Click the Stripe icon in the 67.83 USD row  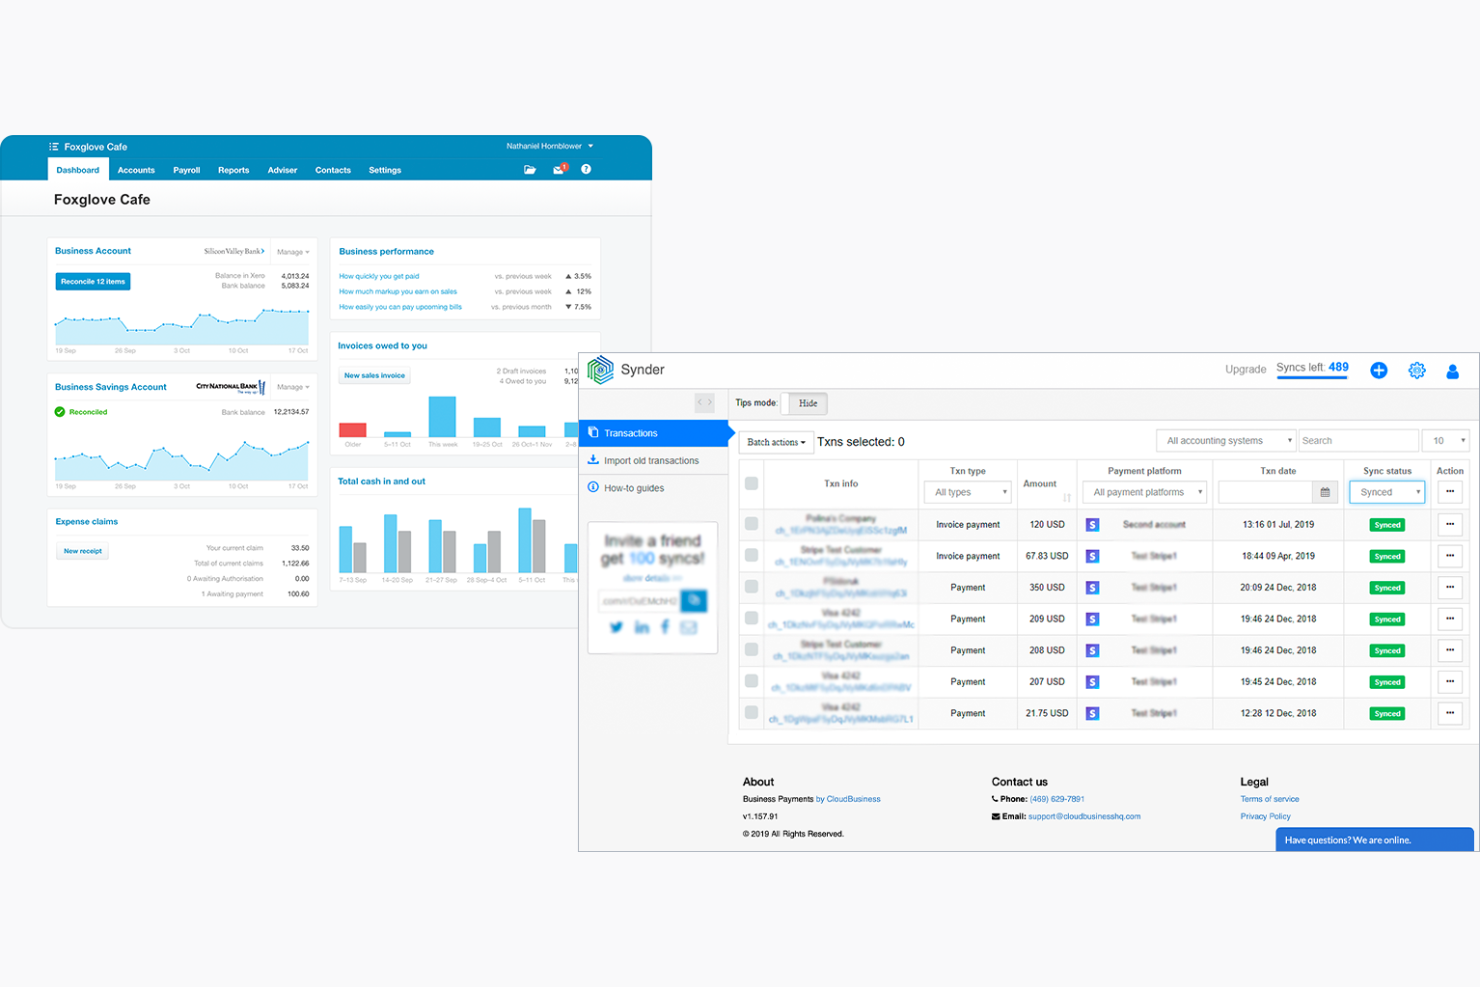pyautogui.click(x=1092, y=556)
